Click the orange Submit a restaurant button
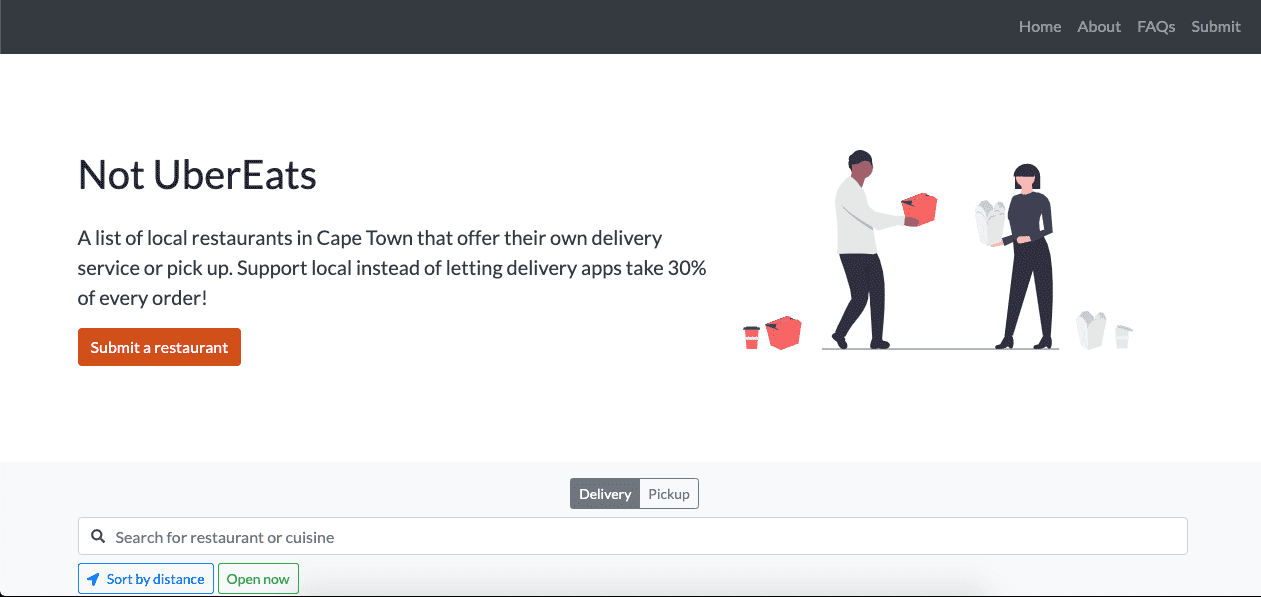 tap(159, 347)
